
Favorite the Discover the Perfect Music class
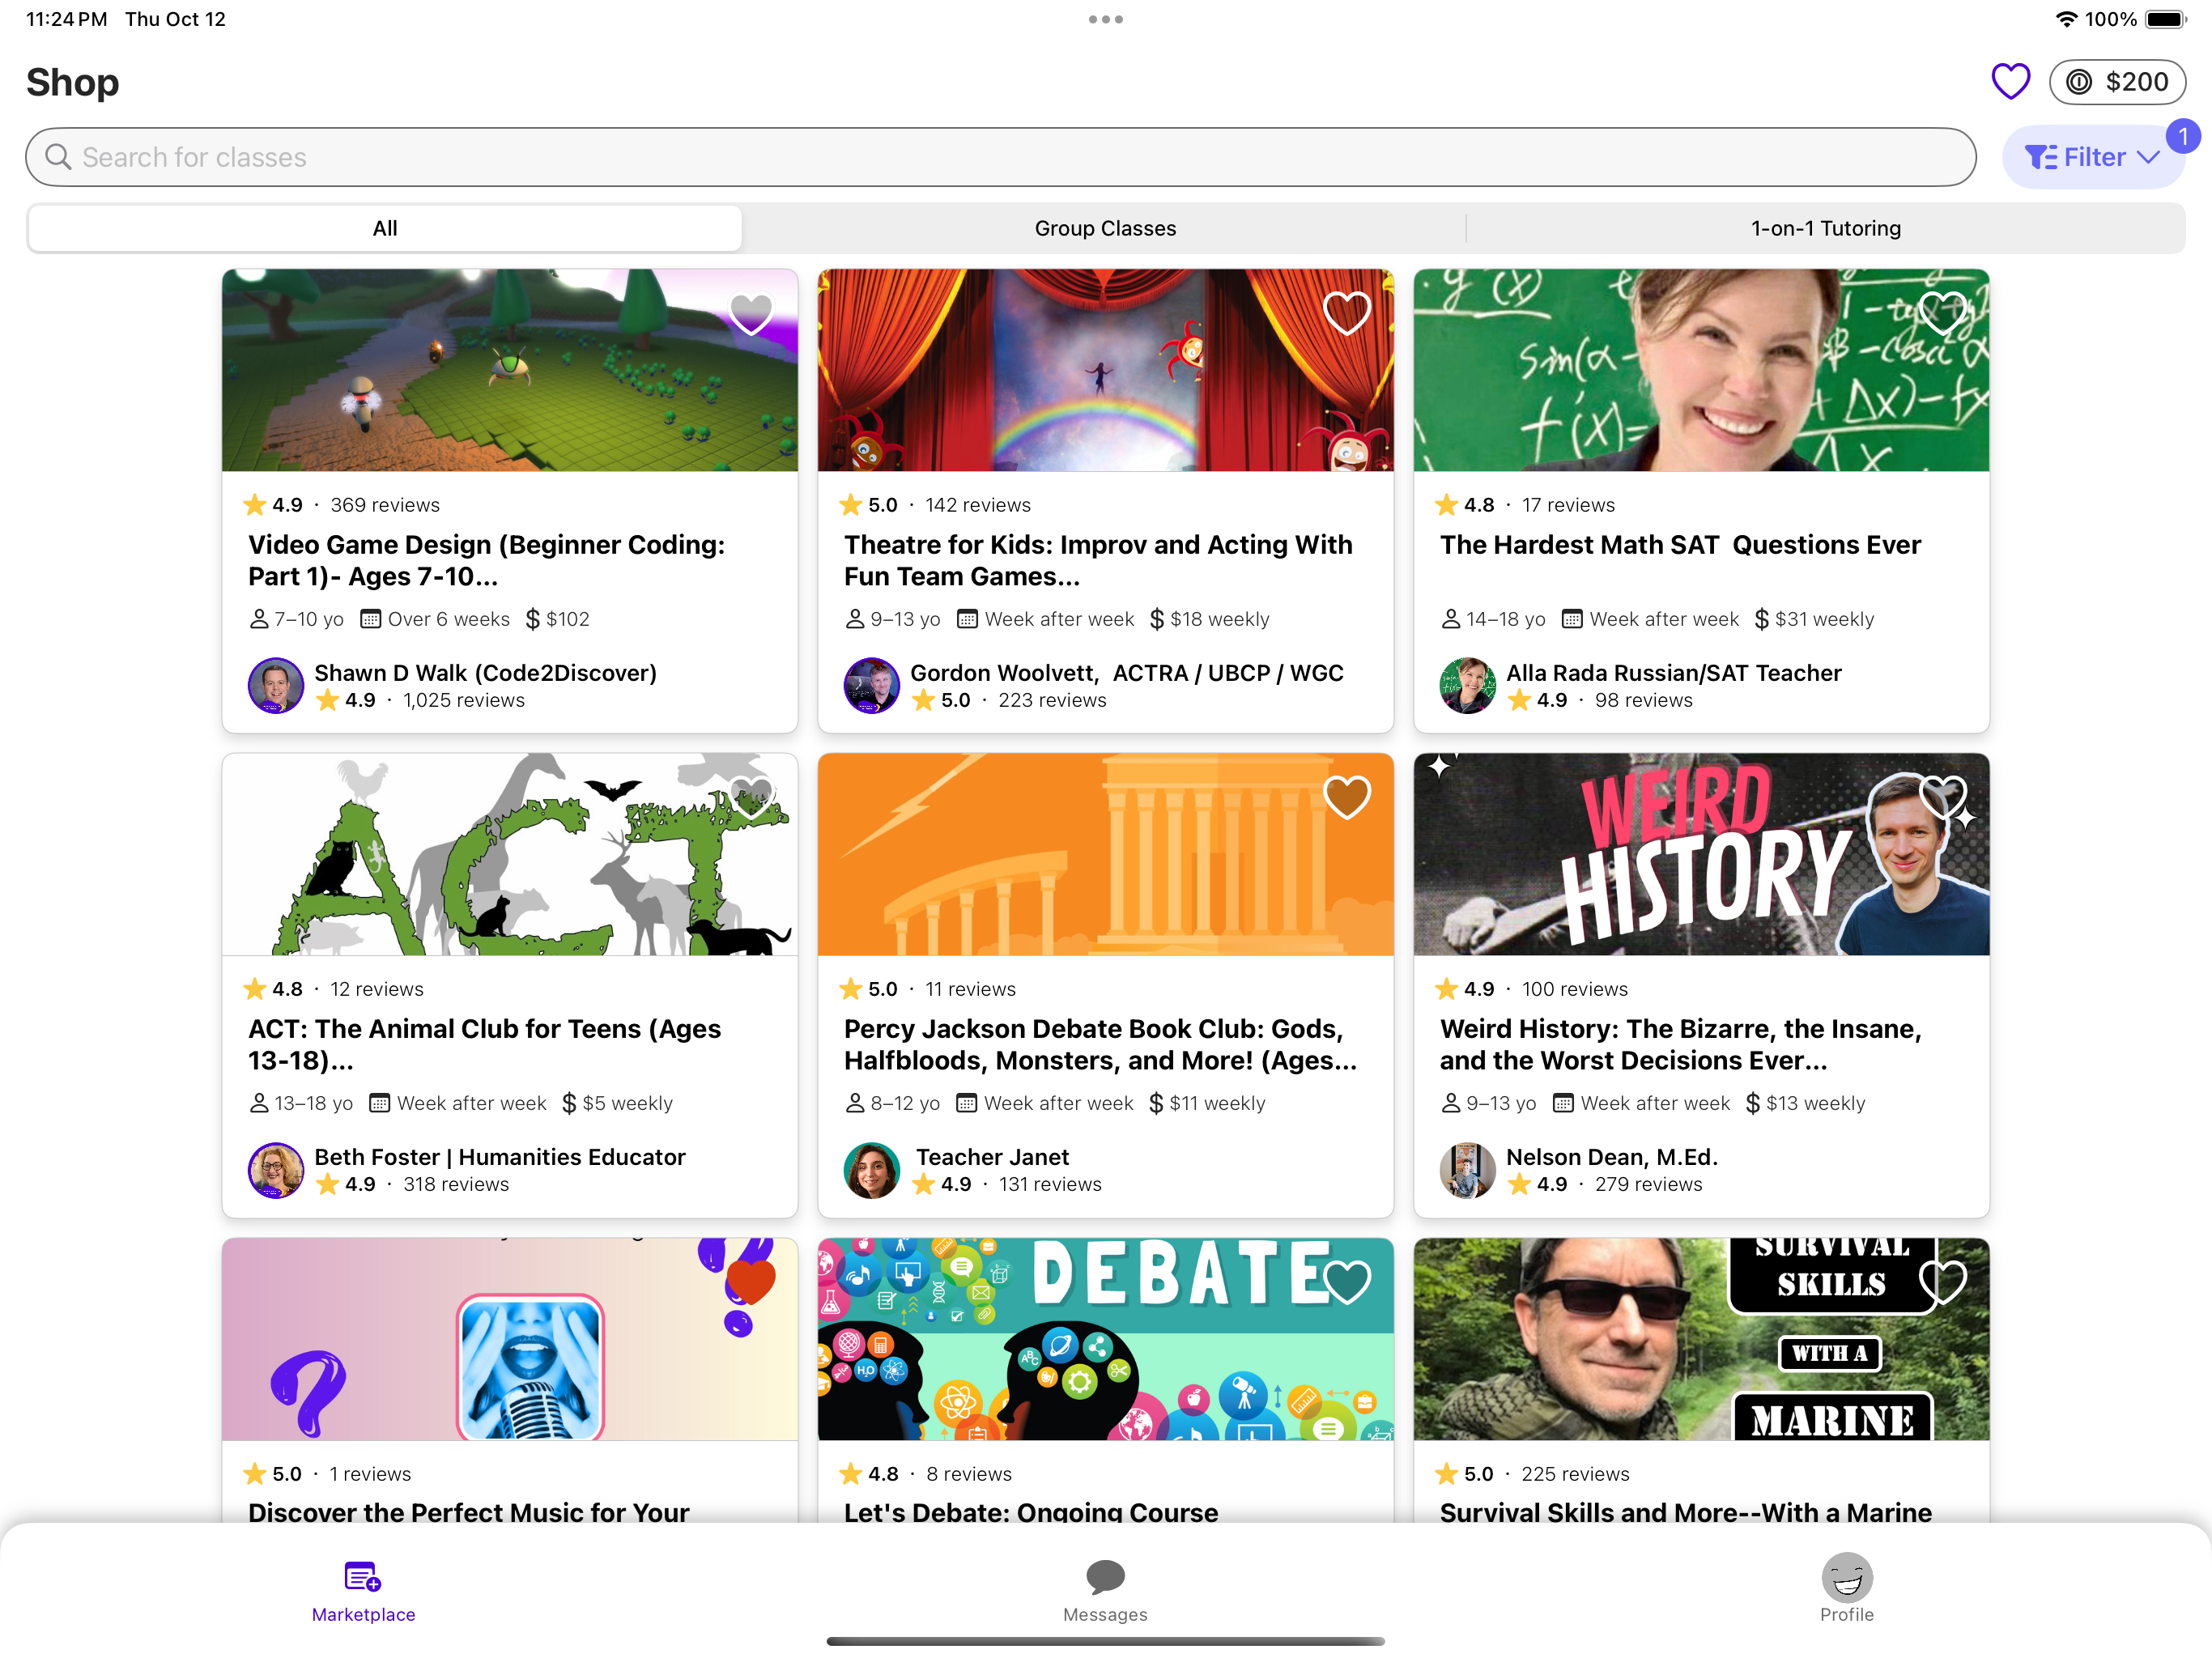pos(751,1282)
